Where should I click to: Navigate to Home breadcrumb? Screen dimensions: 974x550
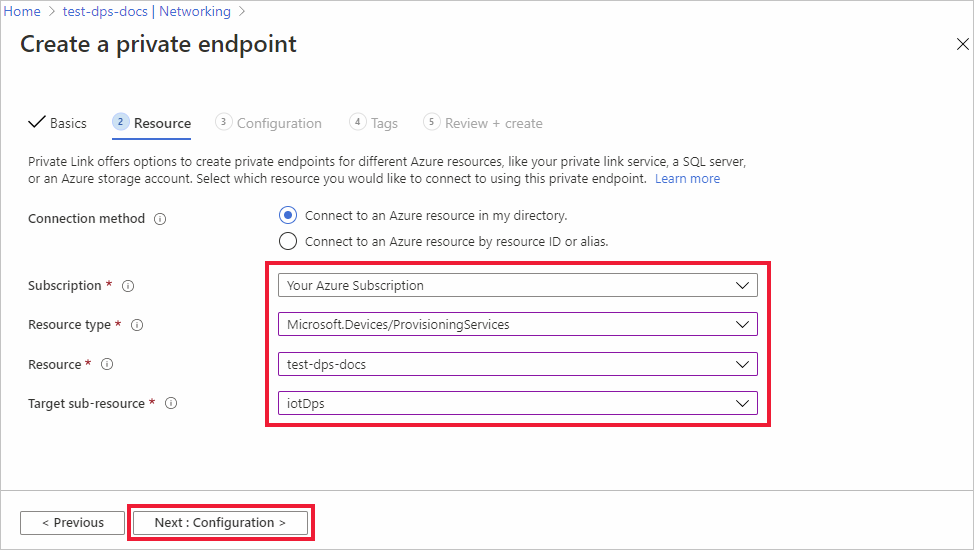coord(22,12)
